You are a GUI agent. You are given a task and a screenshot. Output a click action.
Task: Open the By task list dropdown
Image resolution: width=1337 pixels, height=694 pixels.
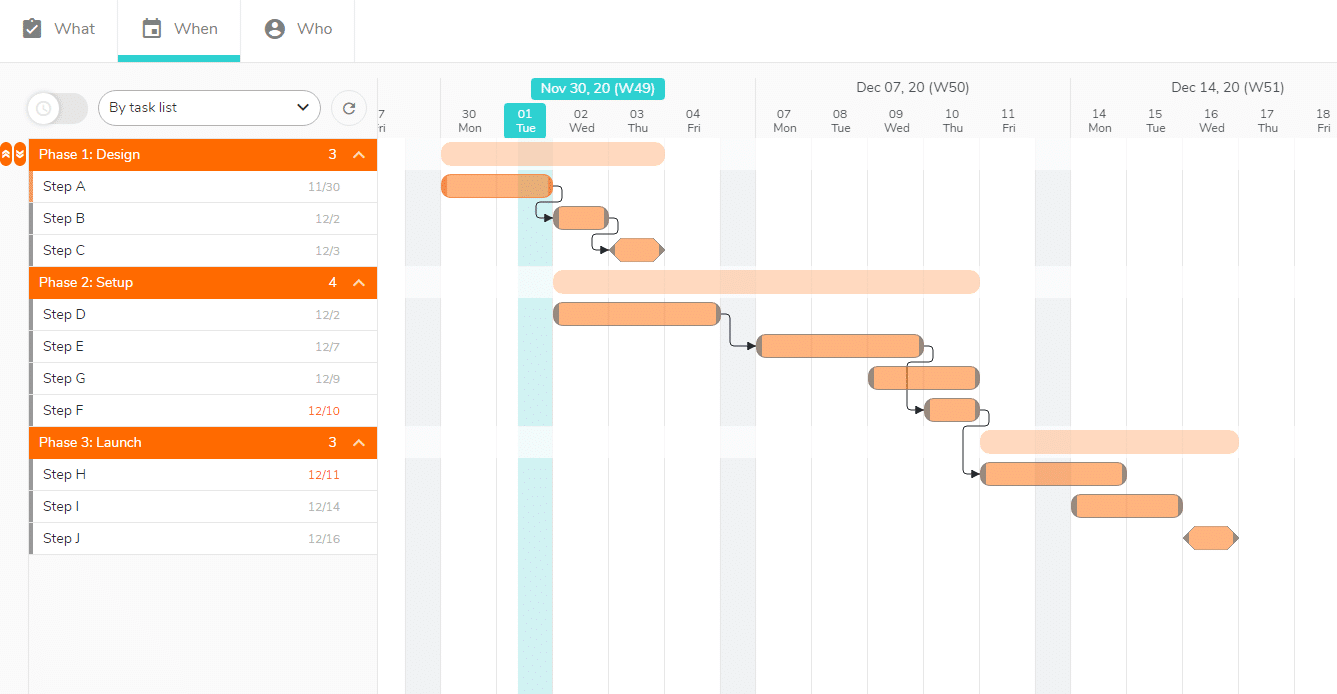point(209,108)
